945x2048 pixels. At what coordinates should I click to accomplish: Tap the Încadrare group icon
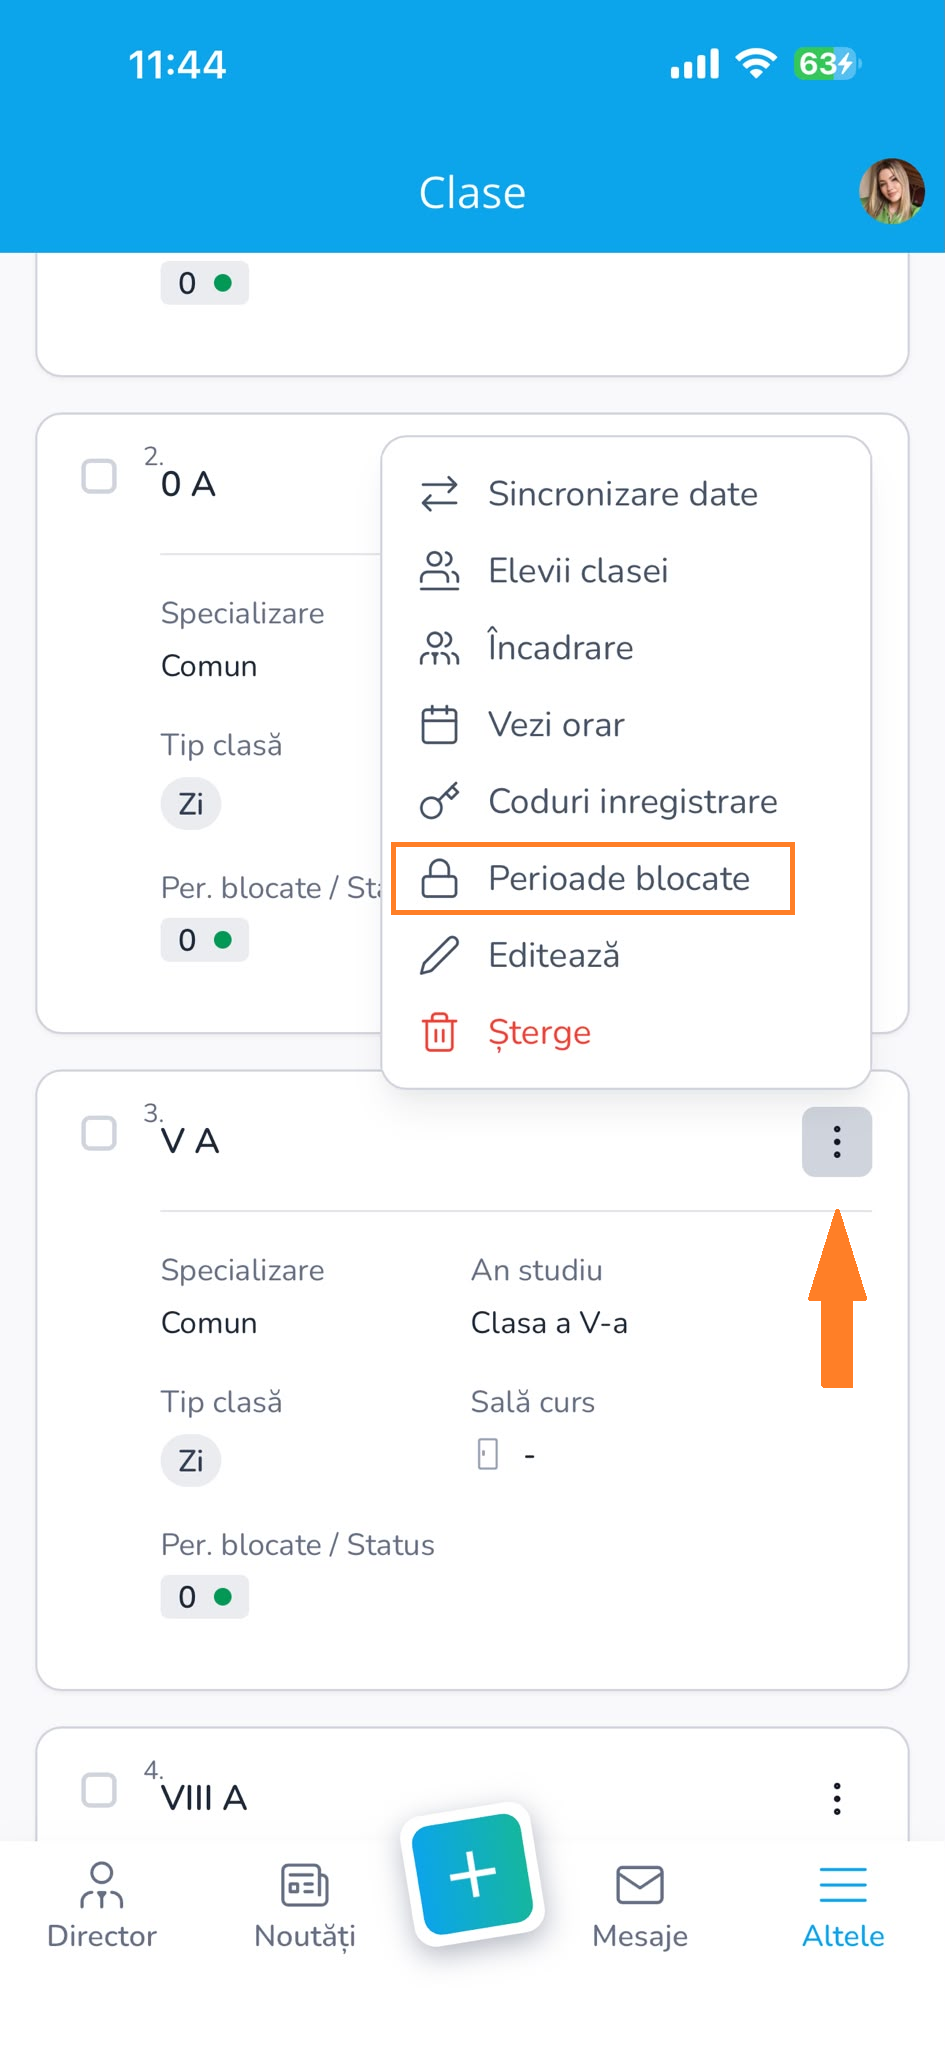pyautogui.click(x=439, y=648)
